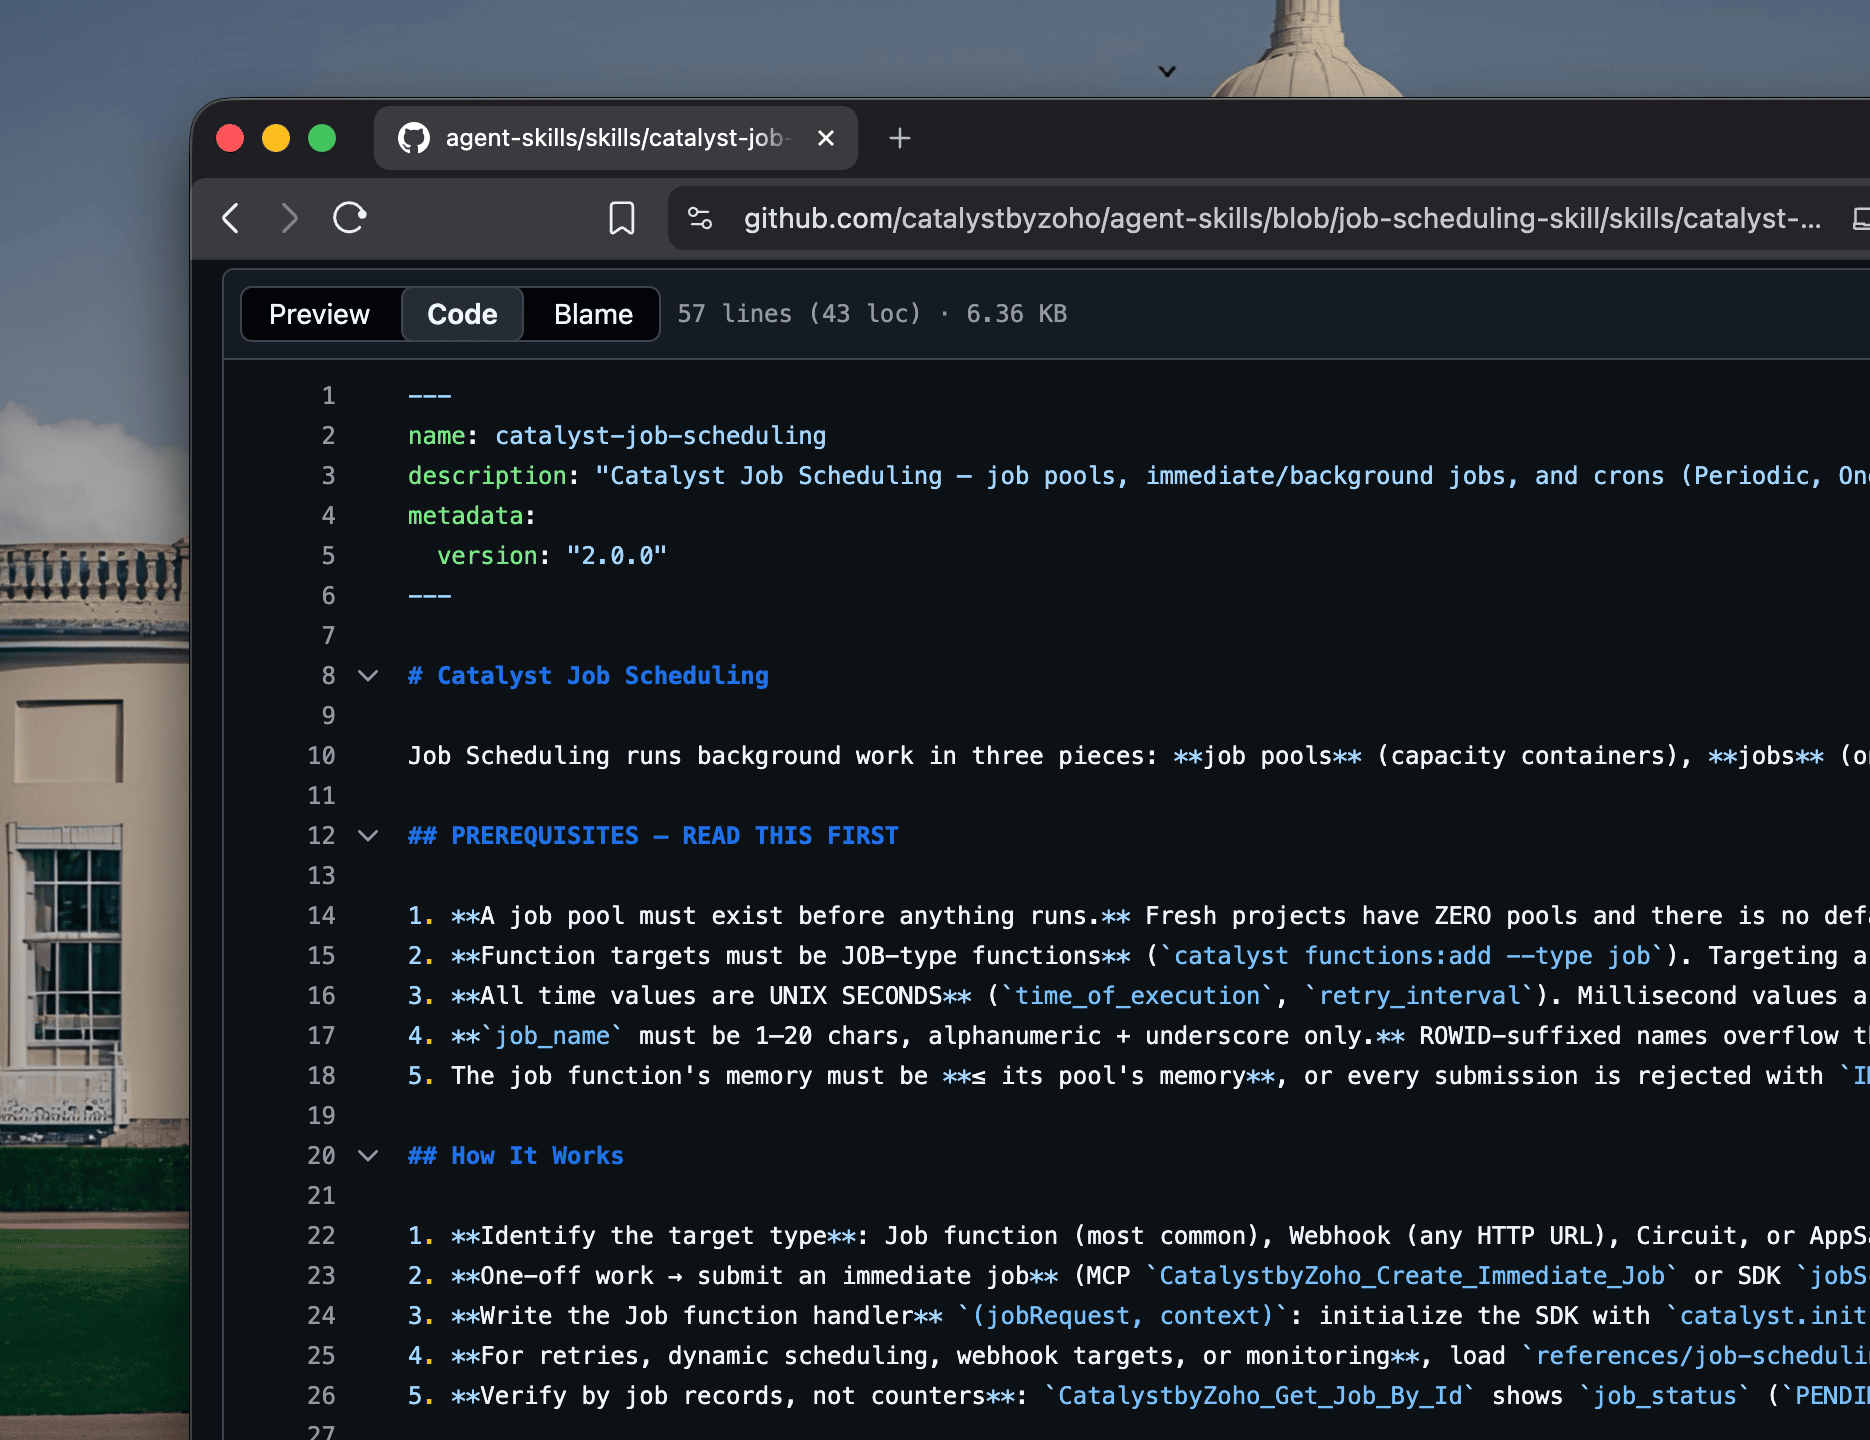Click '(jobRequest, context)' code text
This screenshot has height=1440, width=1870.
click(x=1123, y=1316)
